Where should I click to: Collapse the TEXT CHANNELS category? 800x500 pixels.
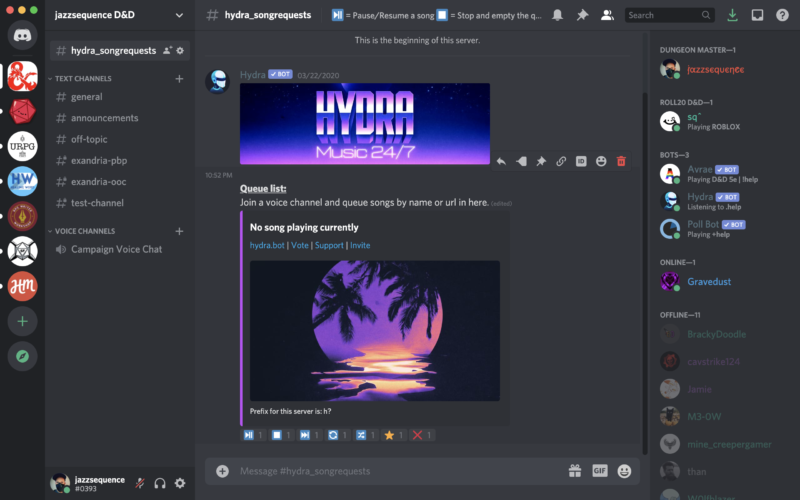(83, 78)
